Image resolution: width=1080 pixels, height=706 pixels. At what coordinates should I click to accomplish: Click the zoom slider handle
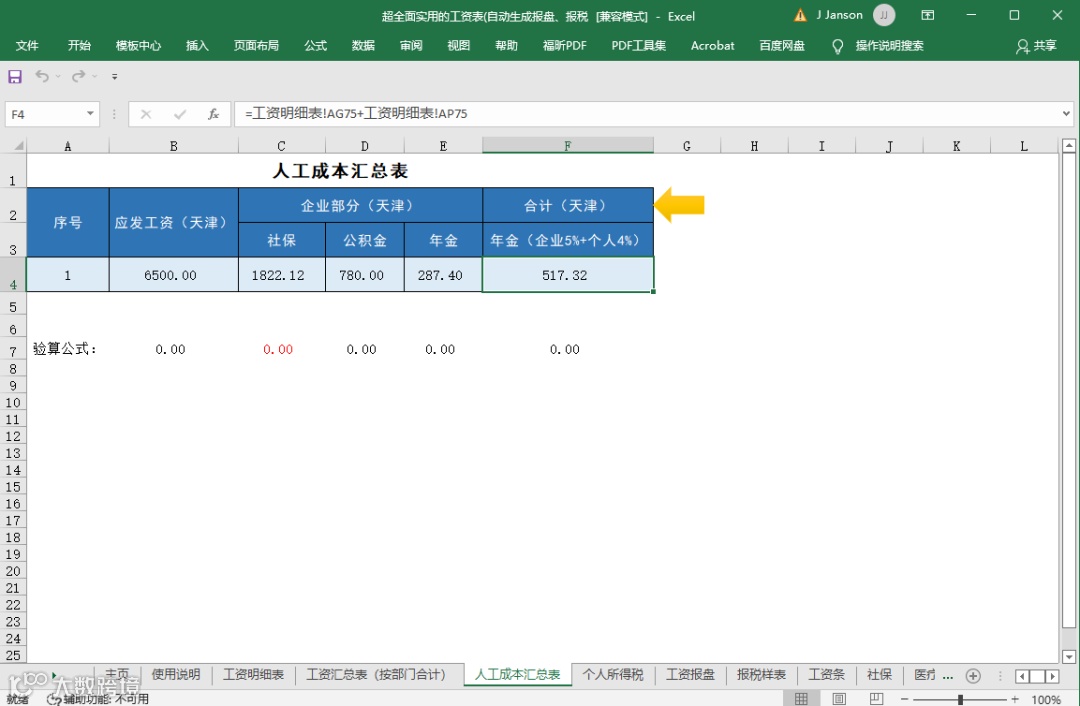pyautogui.click(x=960, y=699)
